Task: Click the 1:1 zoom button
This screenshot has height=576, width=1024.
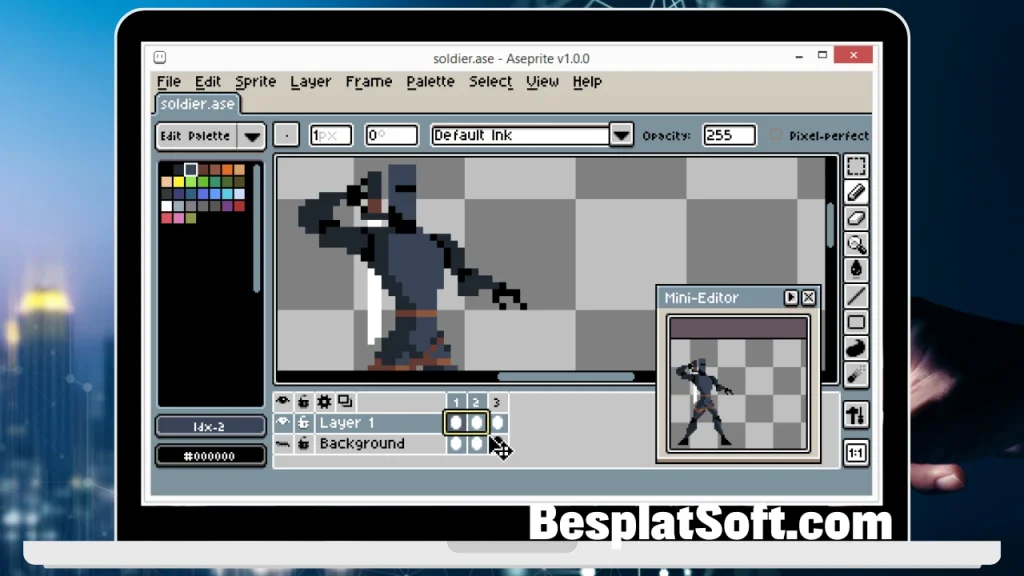Action: point(856,453)
